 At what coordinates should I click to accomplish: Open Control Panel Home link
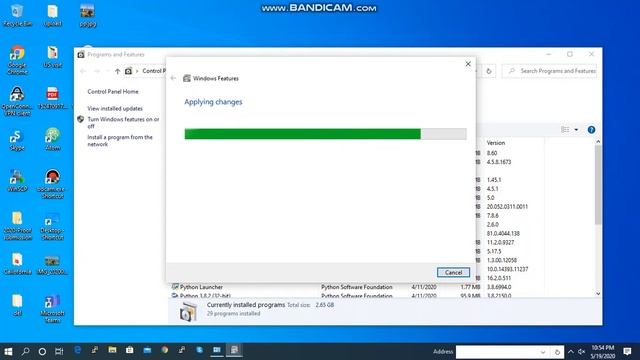click(113, 91)
